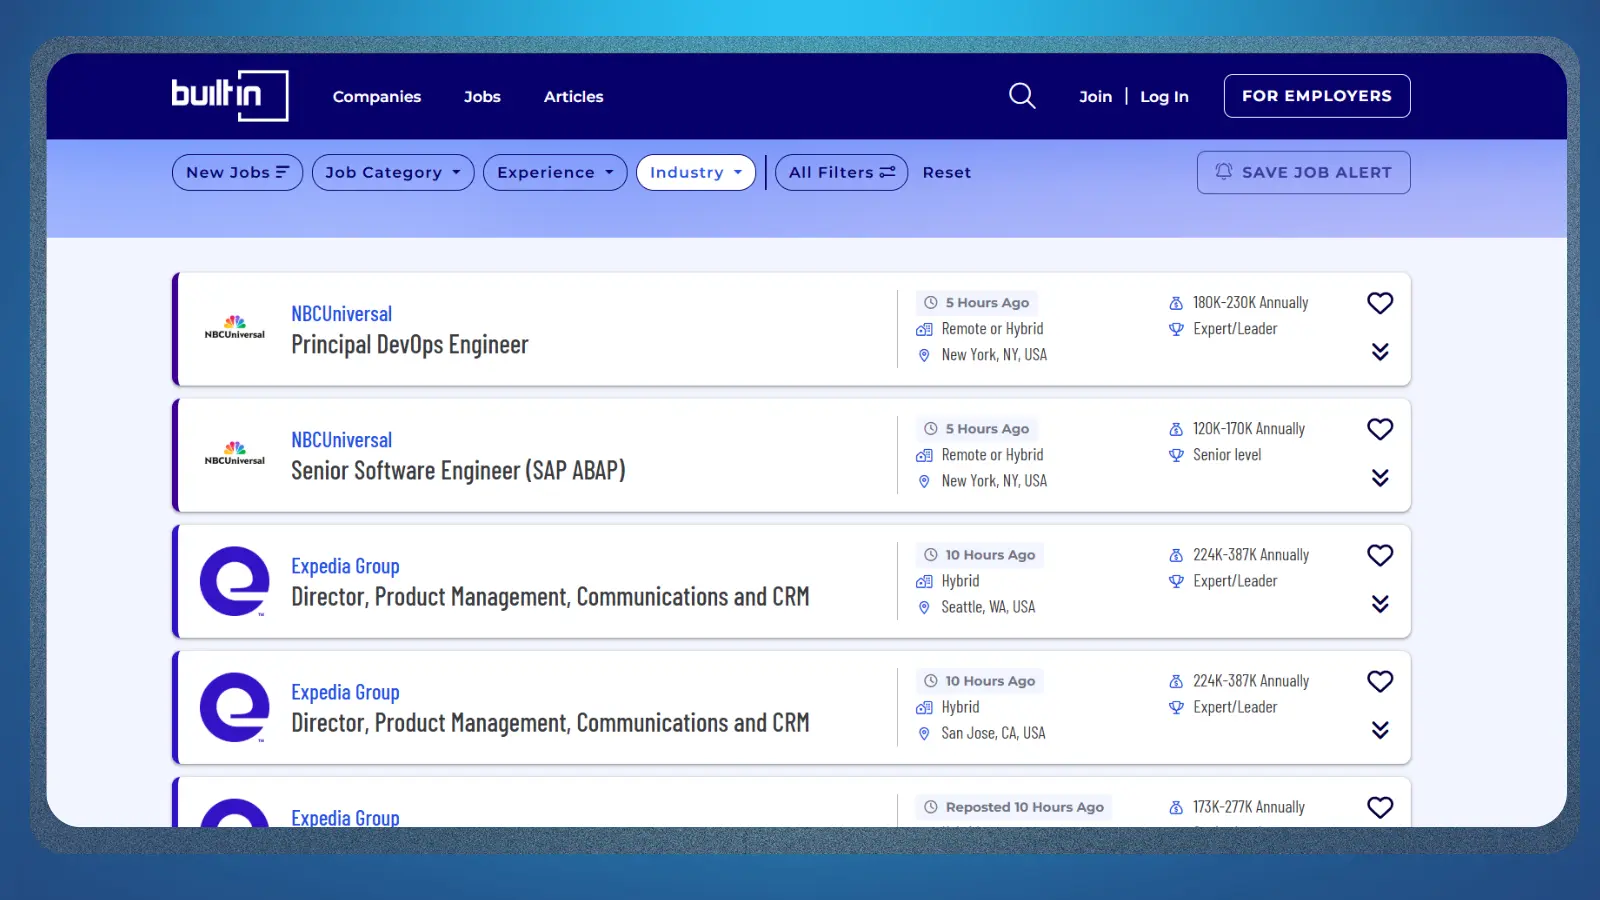Expand the Principal DevOps Engineer job details
Viewport: 1600px width, 900px height.
pos(1380,352)
